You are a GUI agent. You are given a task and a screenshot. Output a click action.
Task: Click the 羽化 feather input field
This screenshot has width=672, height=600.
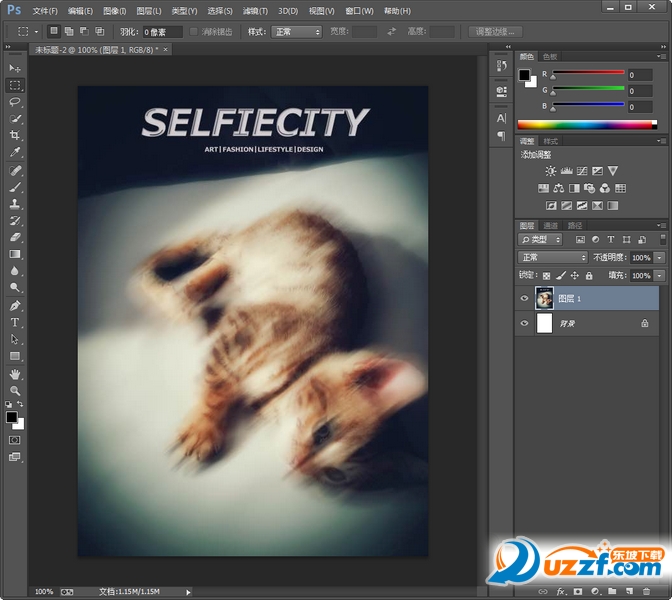coord(161,32)
